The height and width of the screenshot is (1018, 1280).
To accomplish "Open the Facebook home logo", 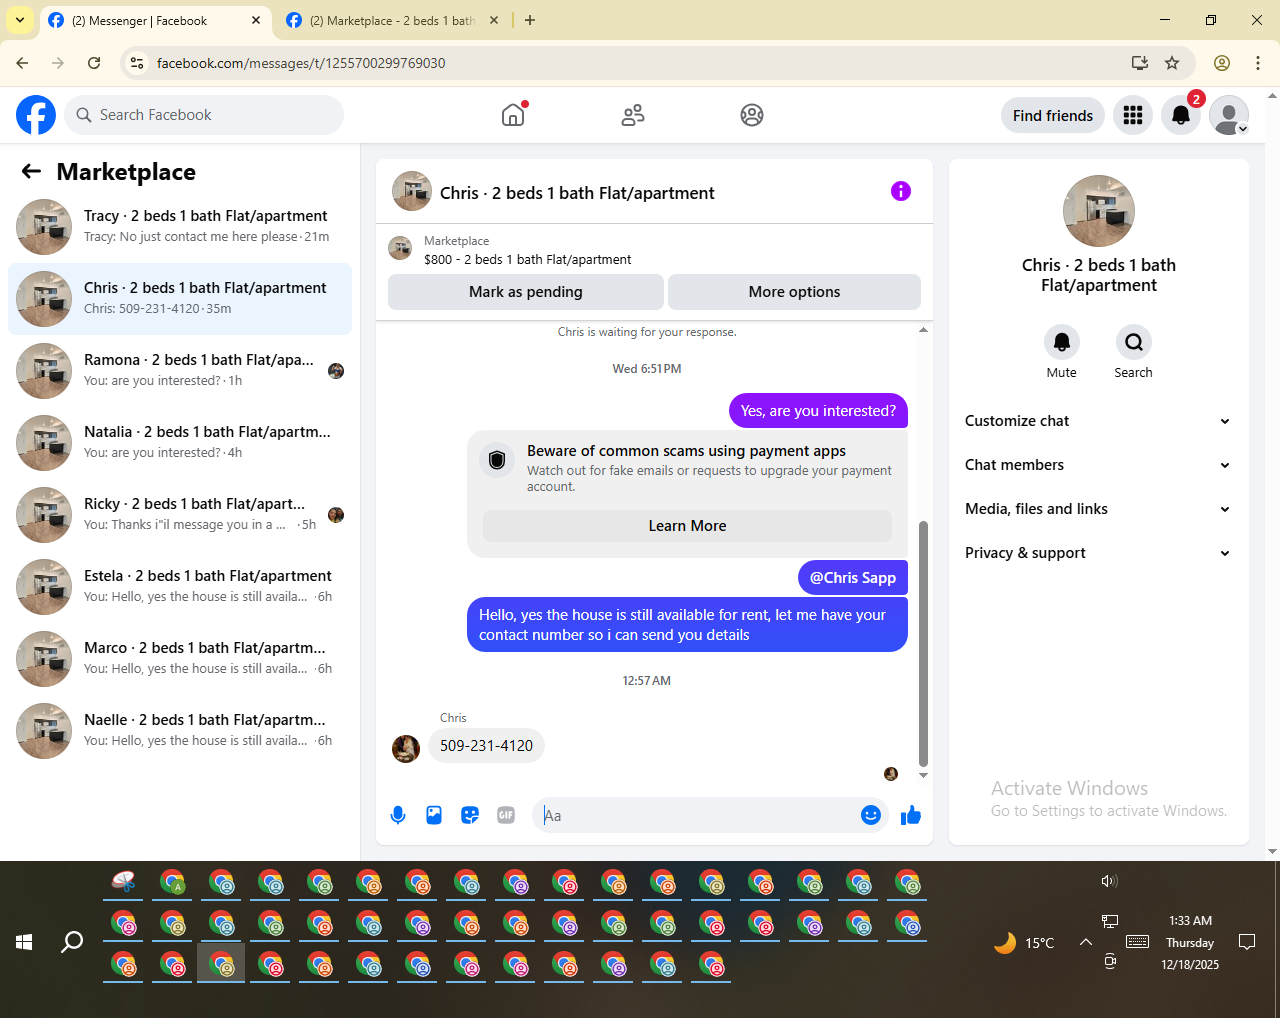I will (x=36, y=115).
